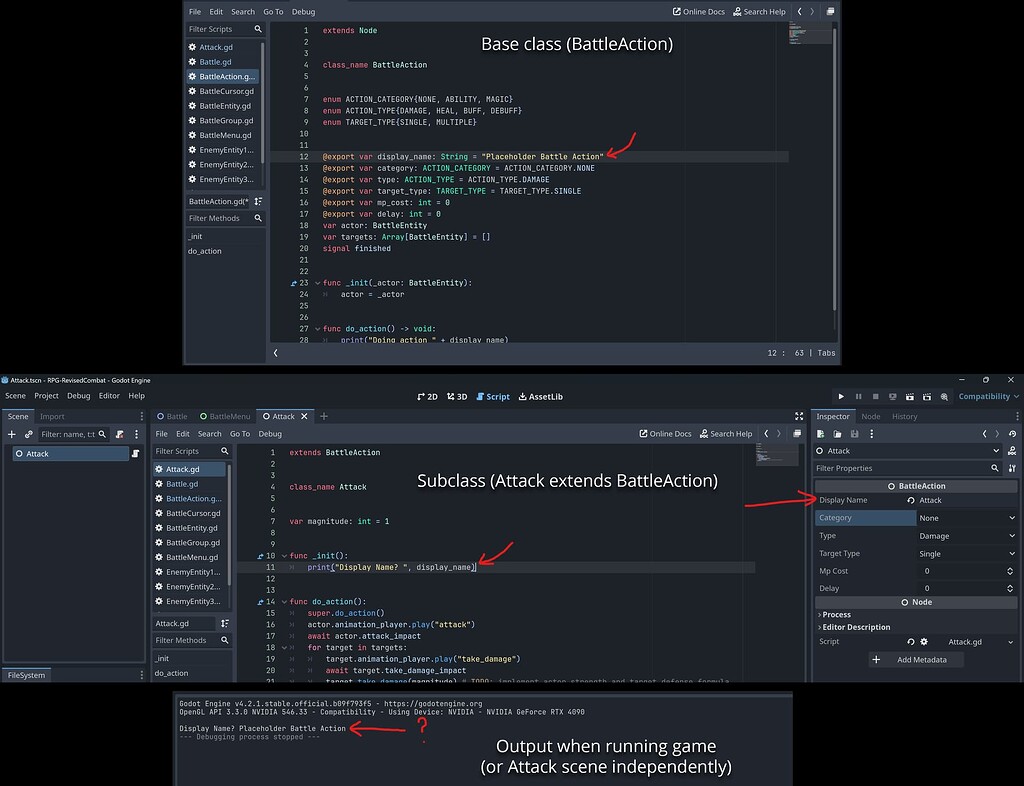Revert the Display Name property
Image resolution: width=1024 pixels, height=786 pixels.
pyautogui.click(x=910, y=500)
